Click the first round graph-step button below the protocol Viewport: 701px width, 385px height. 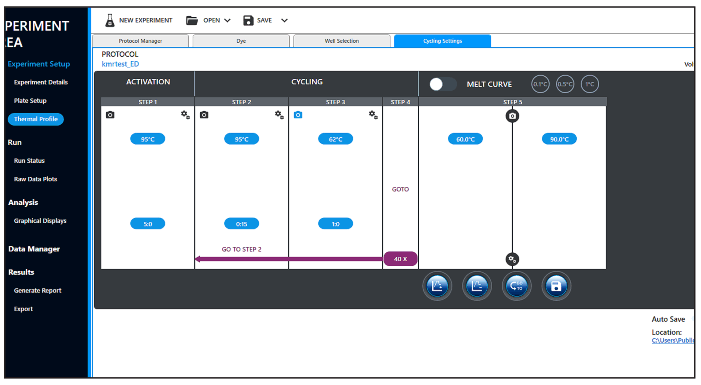[437, 286]
